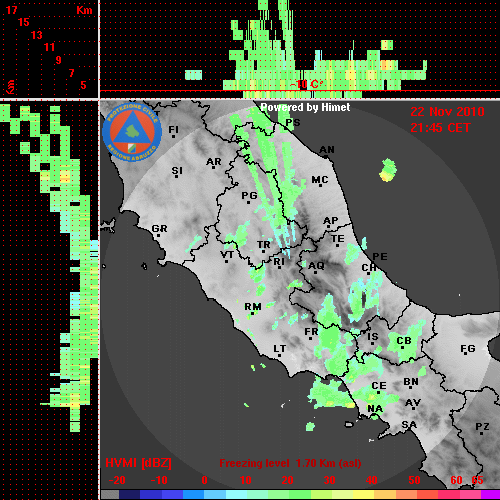Click the '17' km altitude label
The height and width of the screenshot is (500, 500).
(x=12, y=10)
